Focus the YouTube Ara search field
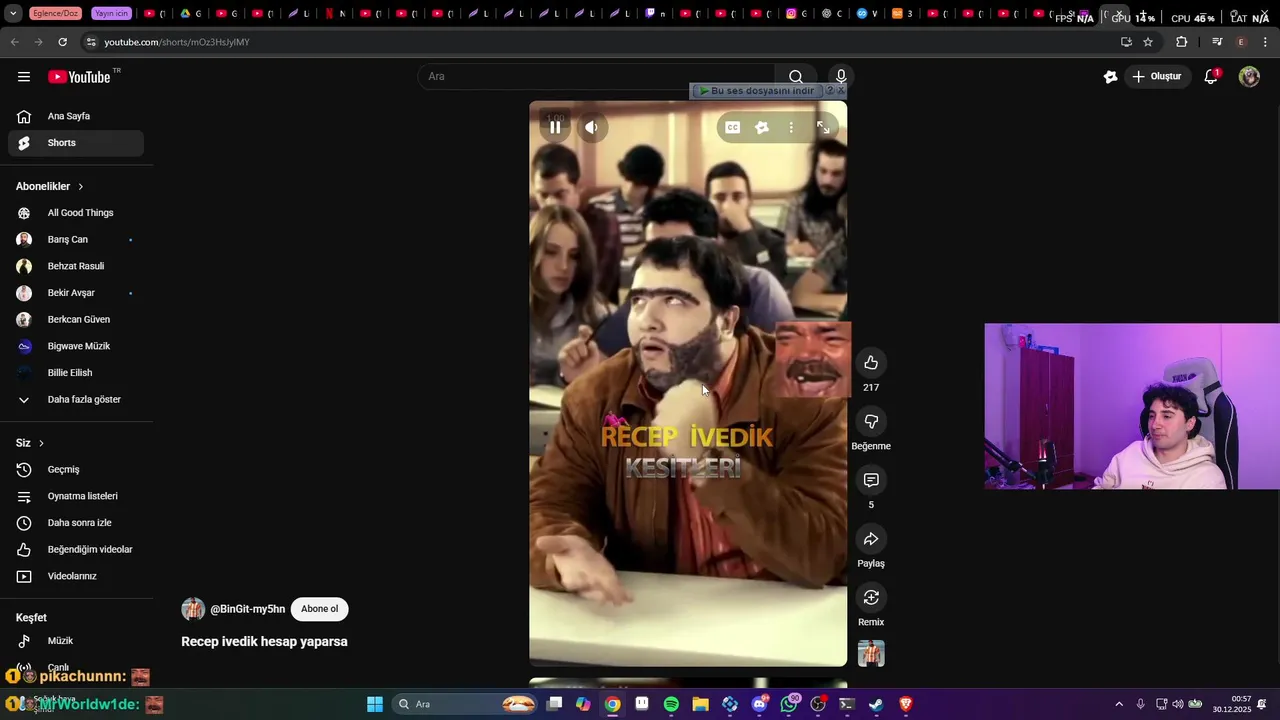 pos(596,77)
